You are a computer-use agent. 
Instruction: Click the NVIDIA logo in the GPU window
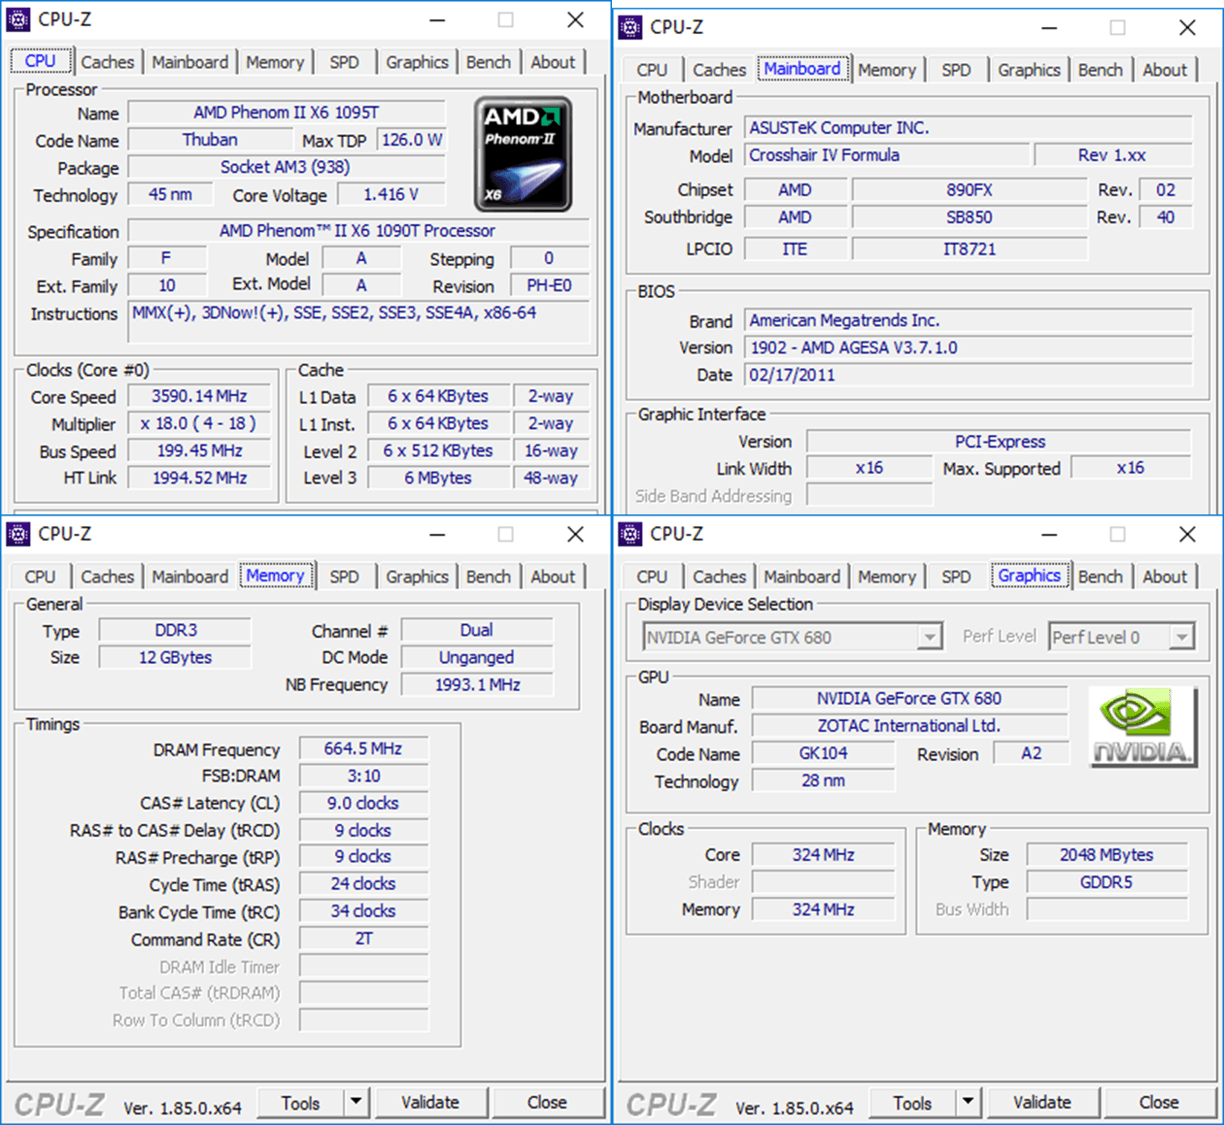(1142, 727)
